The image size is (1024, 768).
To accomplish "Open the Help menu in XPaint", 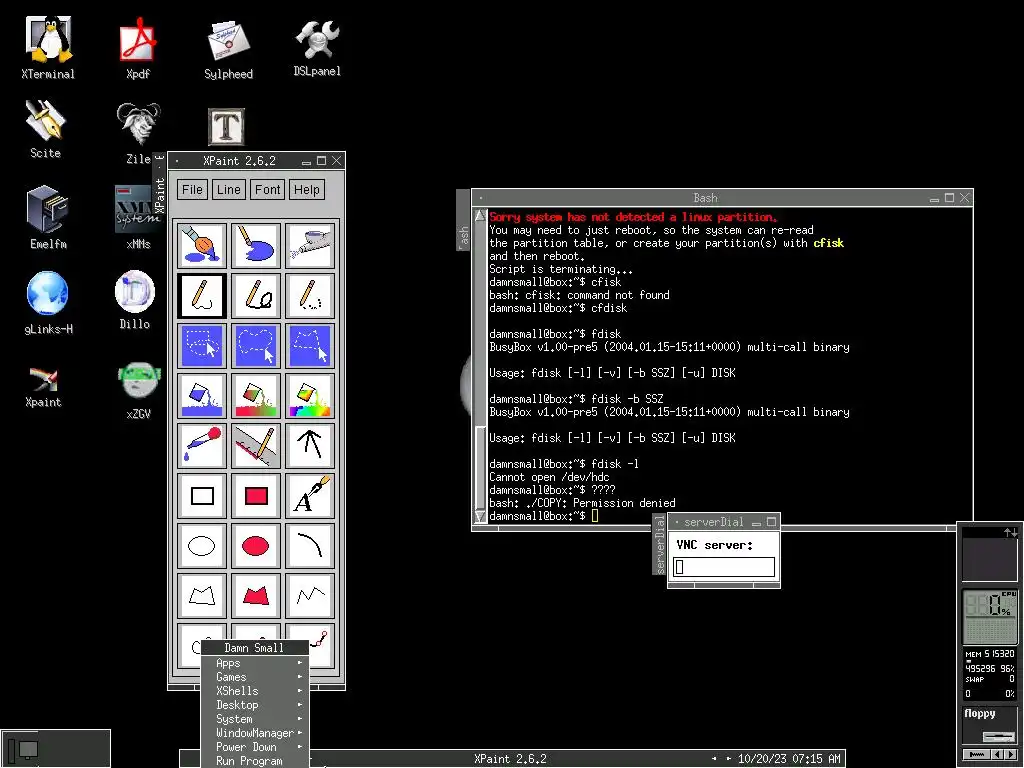I will point(306,189).
